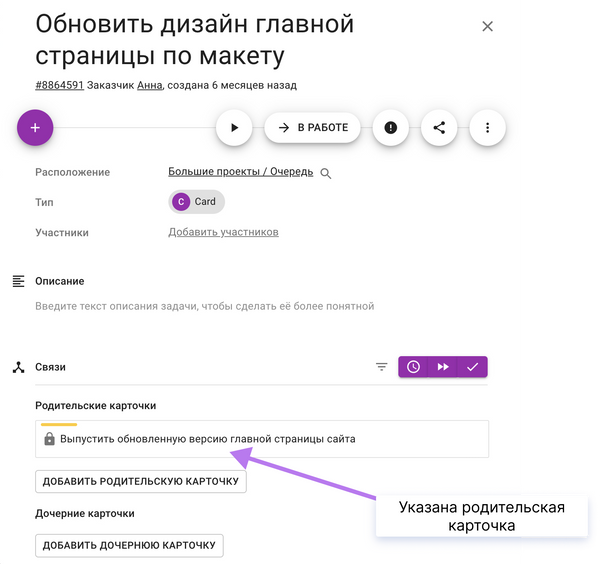Click the Родительские карточки heading
This screenshot has width=600, height=564.
click(96, 406)
